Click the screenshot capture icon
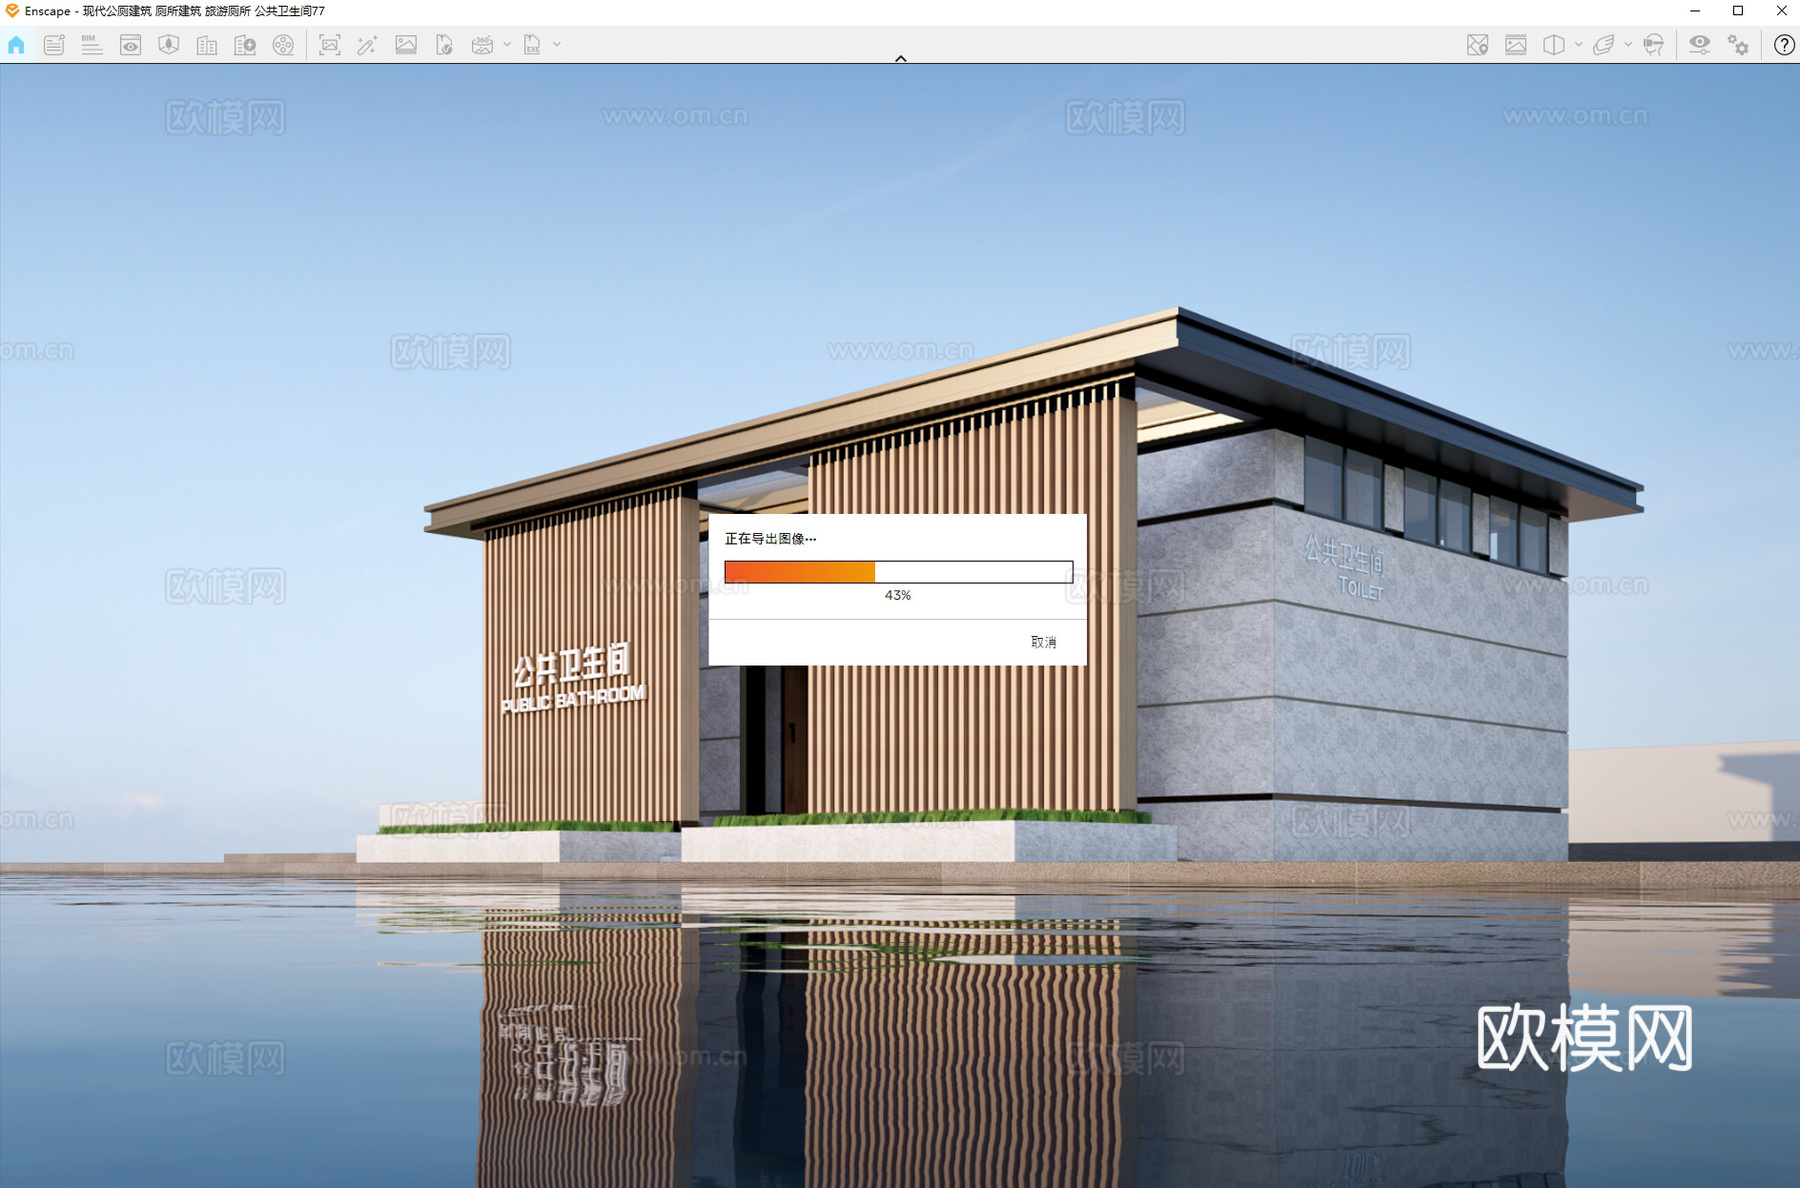The width and height of the screenshot is (1800, 1188). [x=329, y=45]
